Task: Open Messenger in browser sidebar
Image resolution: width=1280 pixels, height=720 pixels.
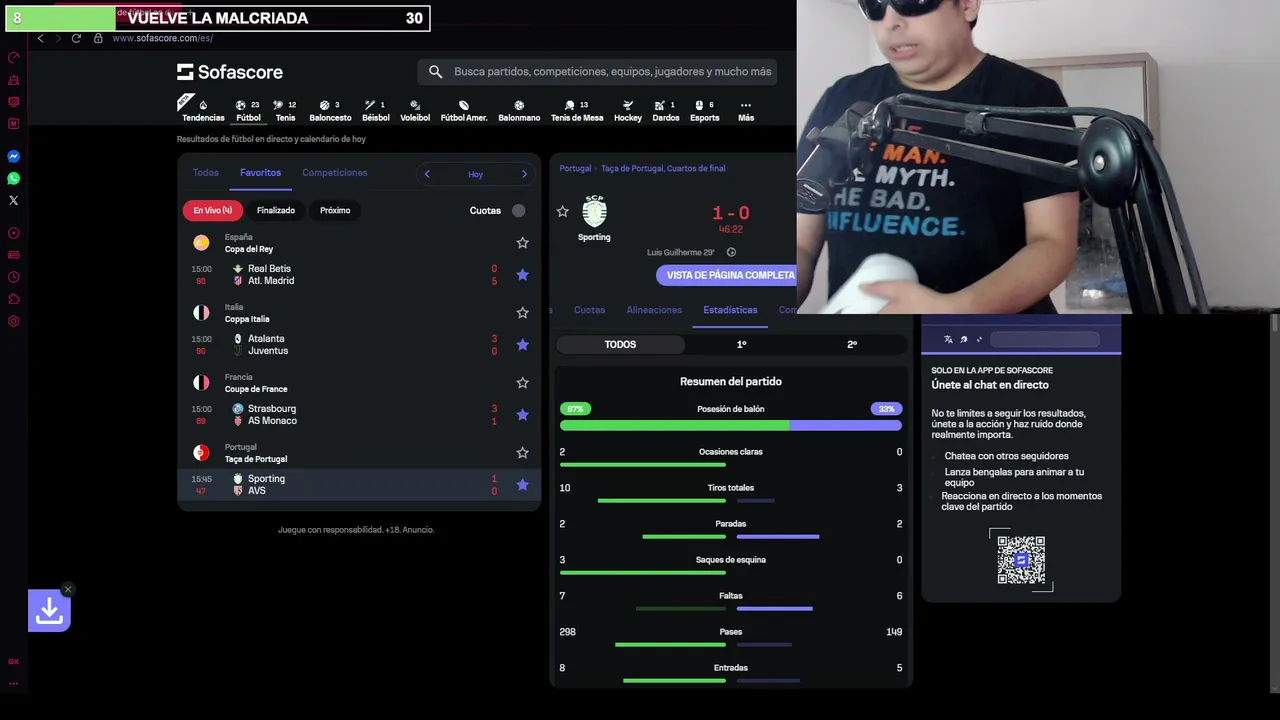Action: [x=13, y=157]
